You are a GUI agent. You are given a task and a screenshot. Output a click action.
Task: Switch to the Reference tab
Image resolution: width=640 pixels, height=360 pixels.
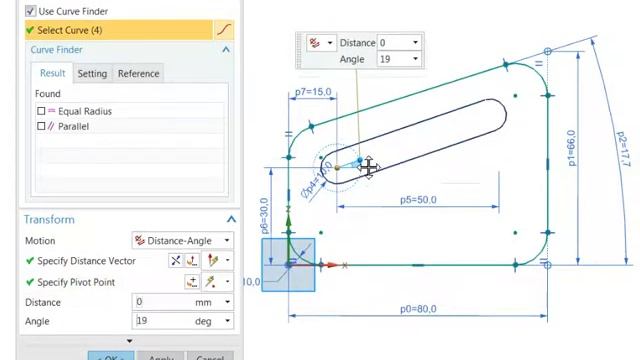coord(138,74)
